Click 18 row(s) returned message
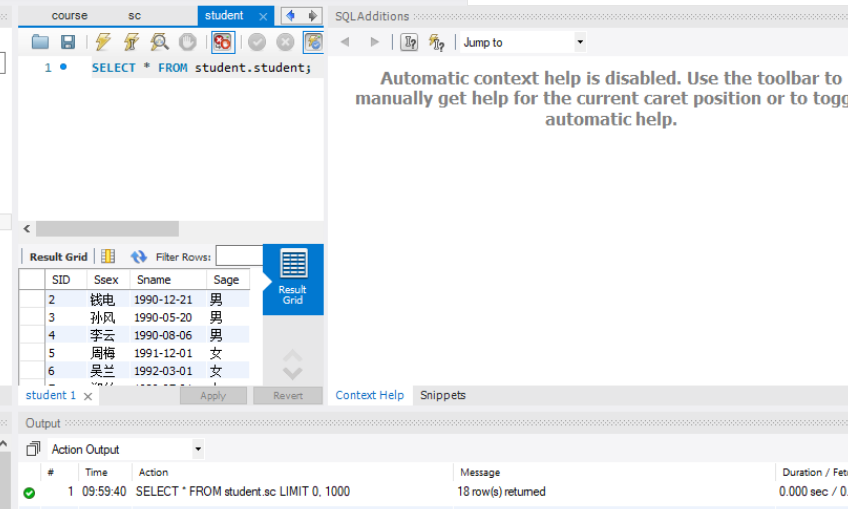 pos(501,492)
